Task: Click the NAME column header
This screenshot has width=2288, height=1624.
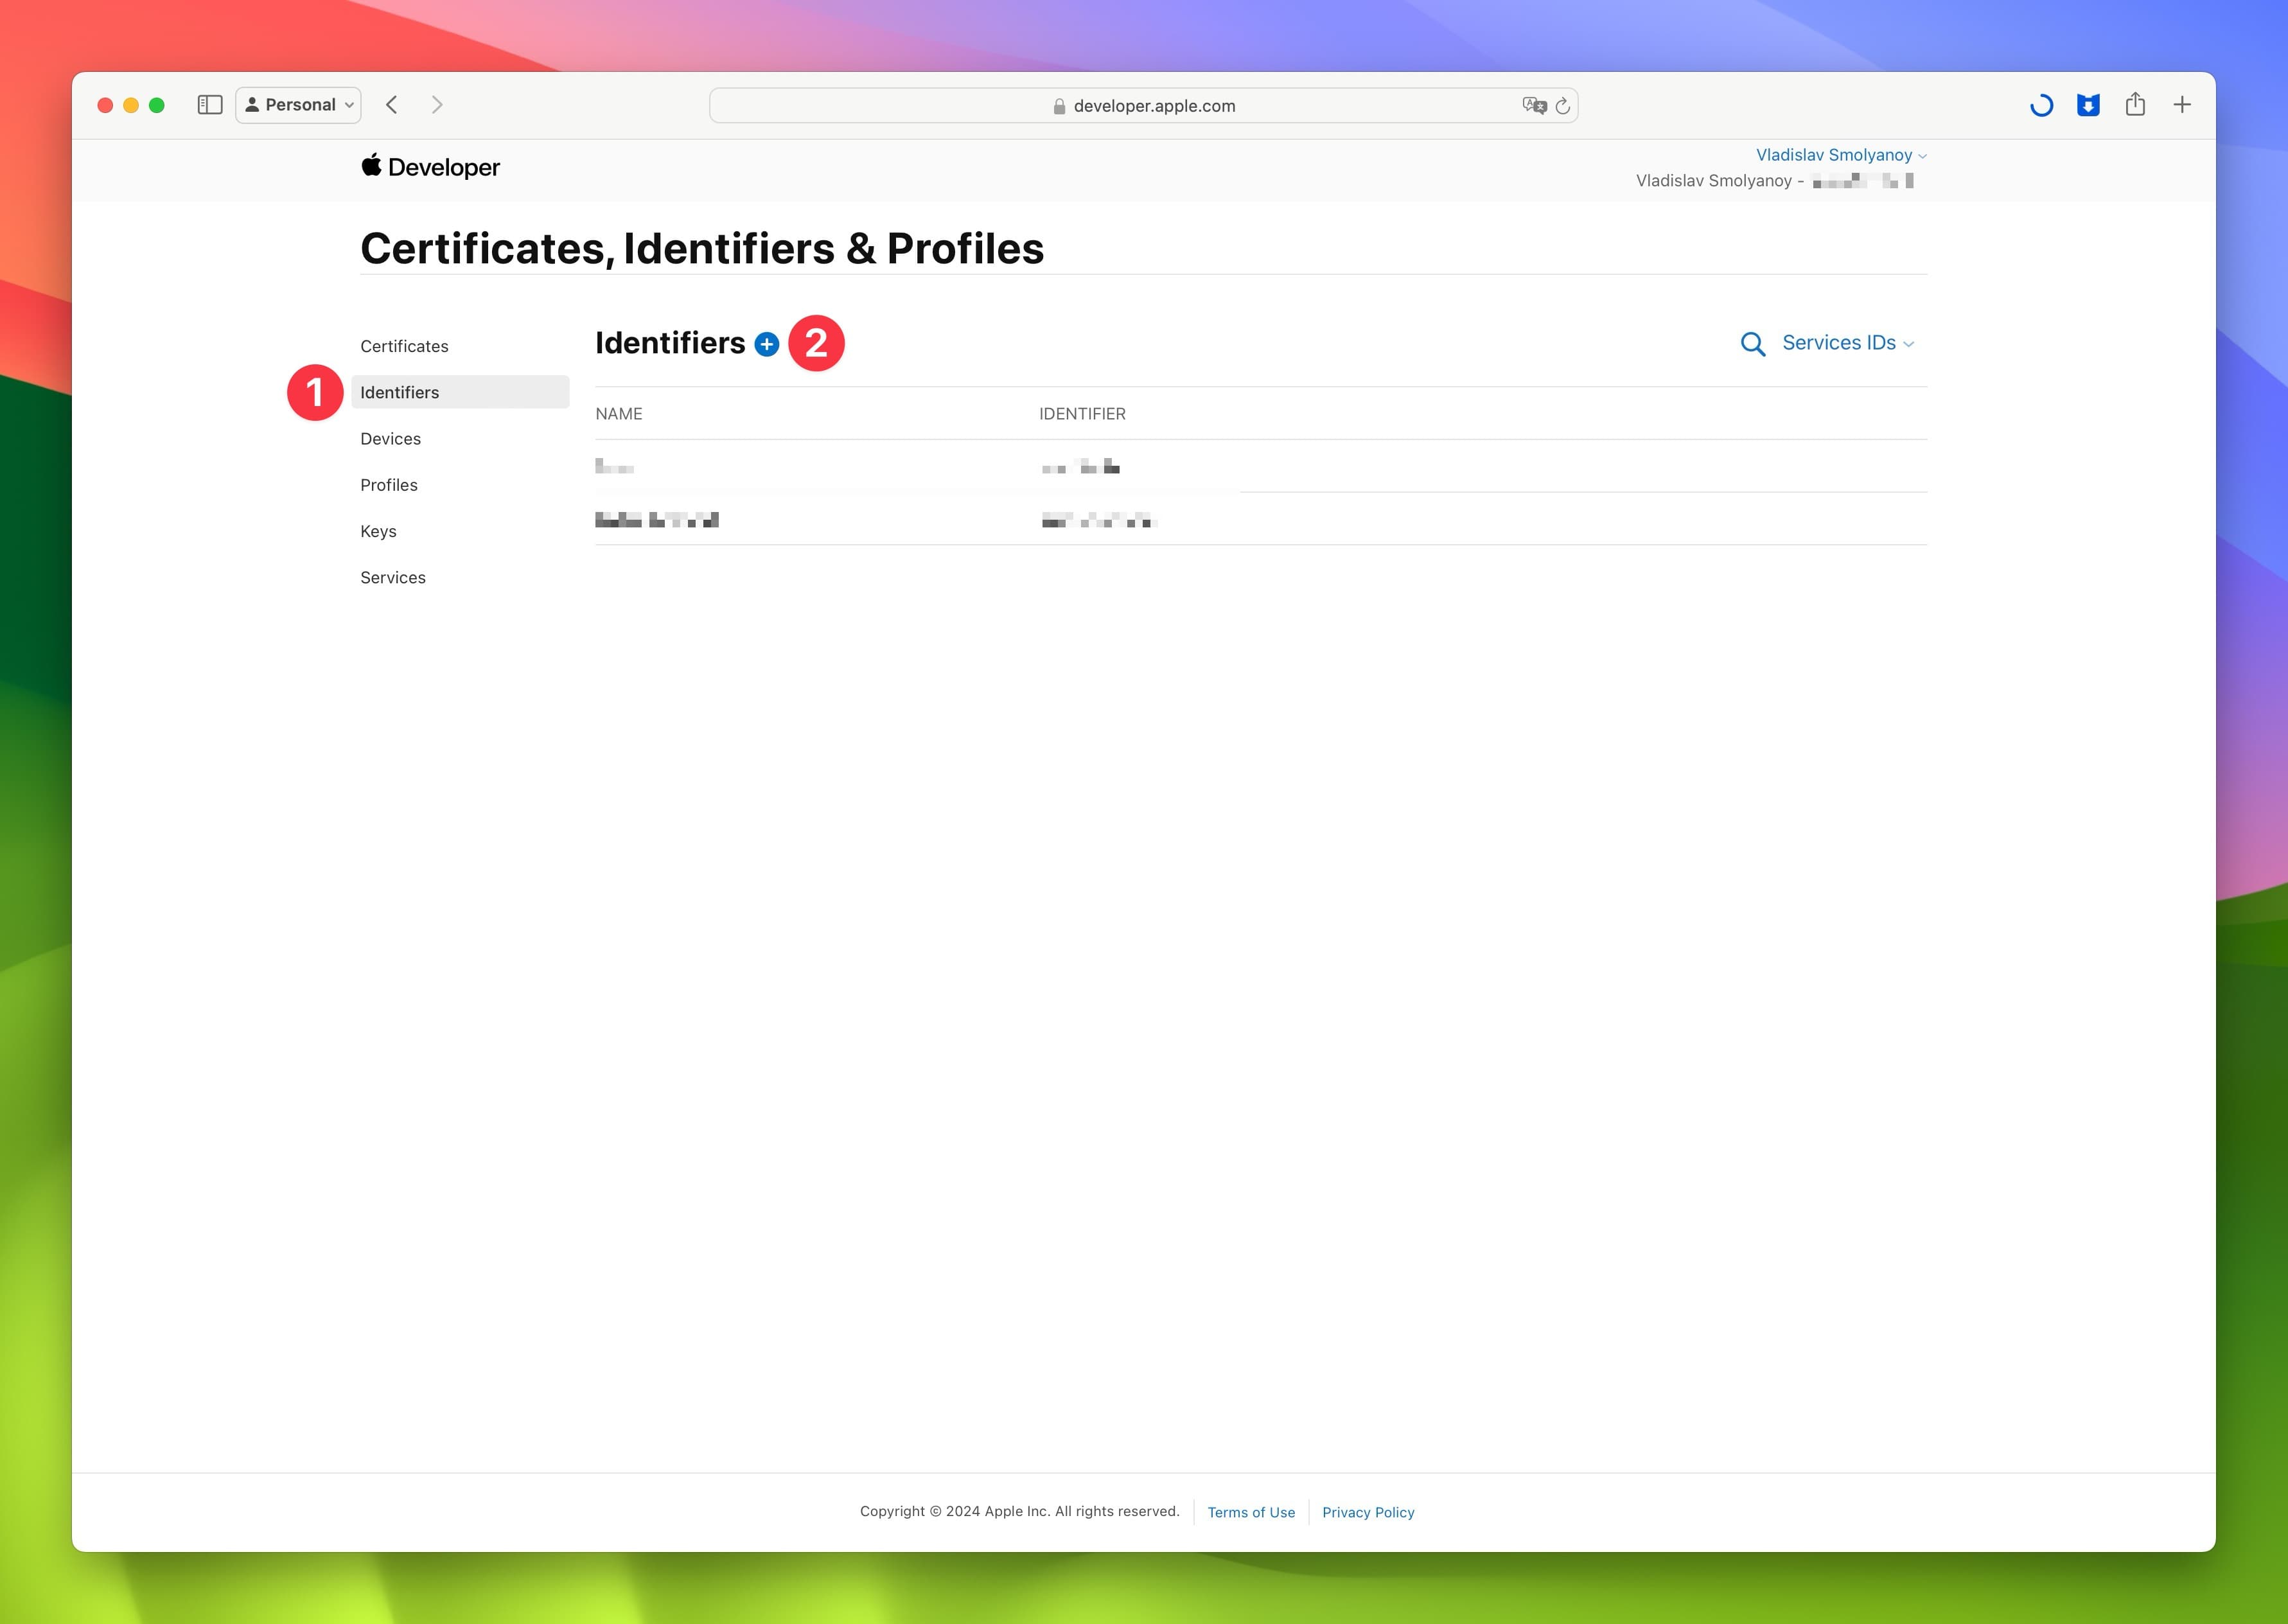Action: [619, 414]
